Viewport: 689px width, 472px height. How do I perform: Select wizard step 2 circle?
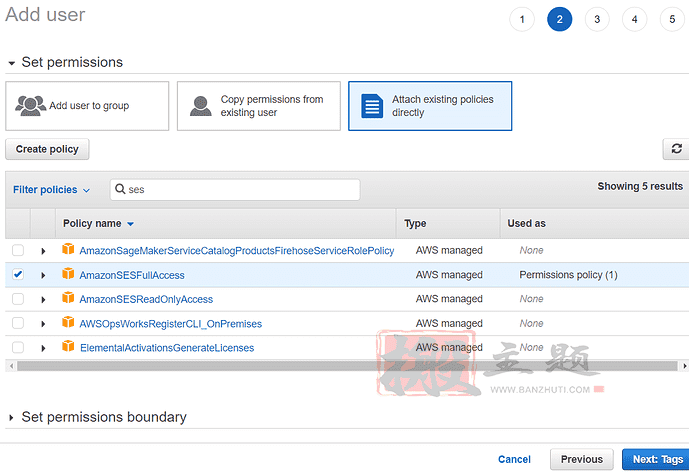pyautogui.click(x=559, y=19)
